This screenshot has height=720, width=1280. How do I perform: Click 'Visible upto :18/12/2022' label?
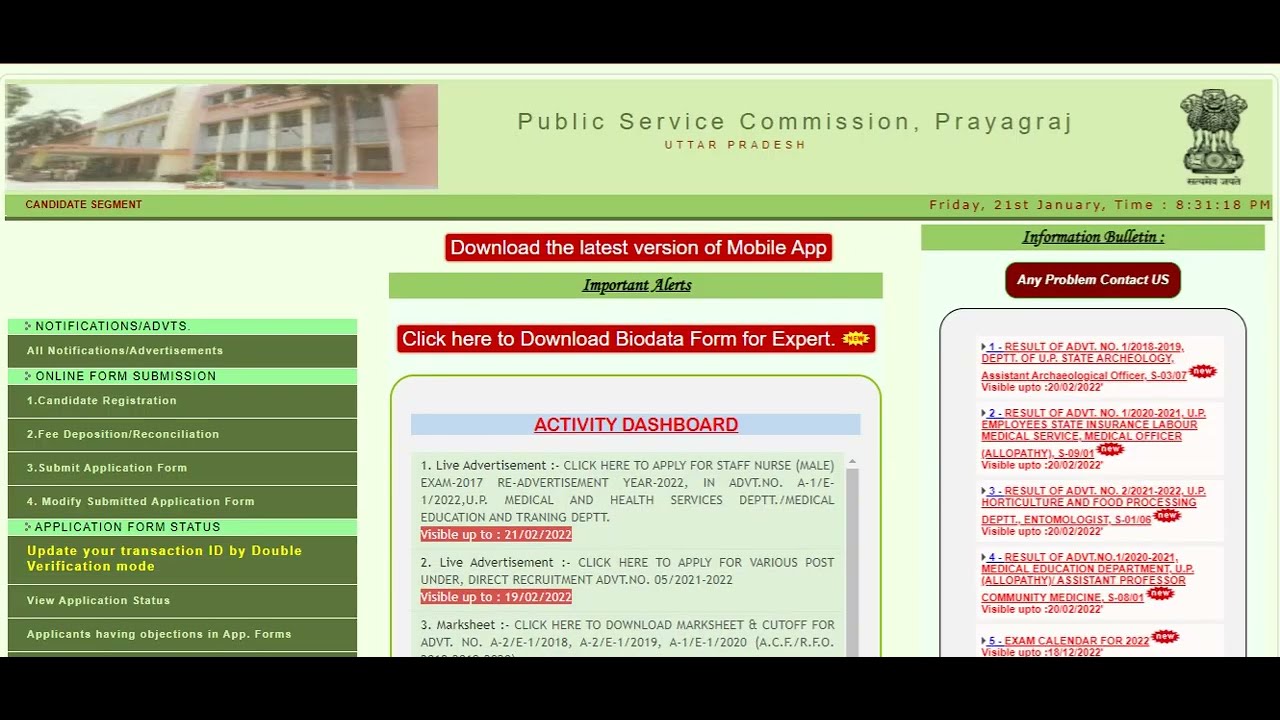(1042, 652)
